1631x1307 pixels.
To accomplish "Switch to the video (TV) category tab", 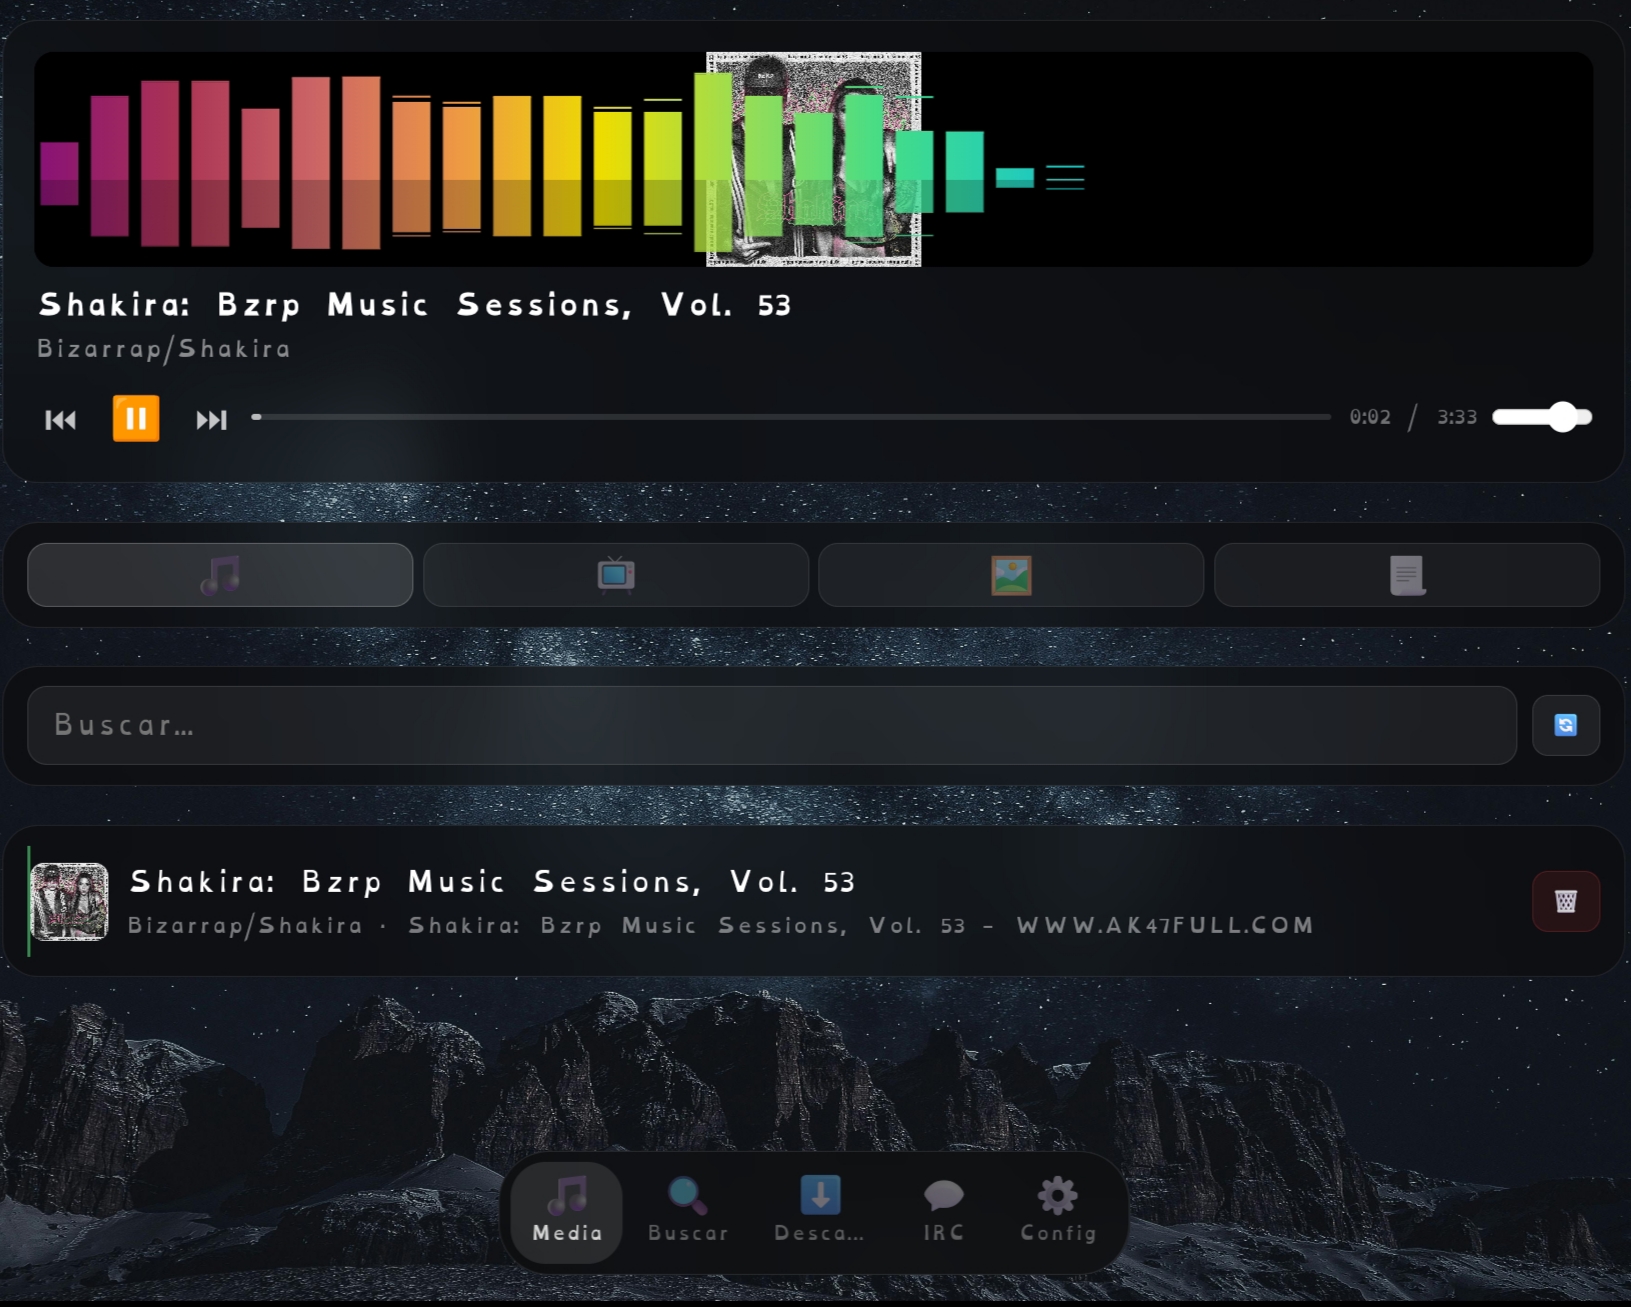I will 616,575.
